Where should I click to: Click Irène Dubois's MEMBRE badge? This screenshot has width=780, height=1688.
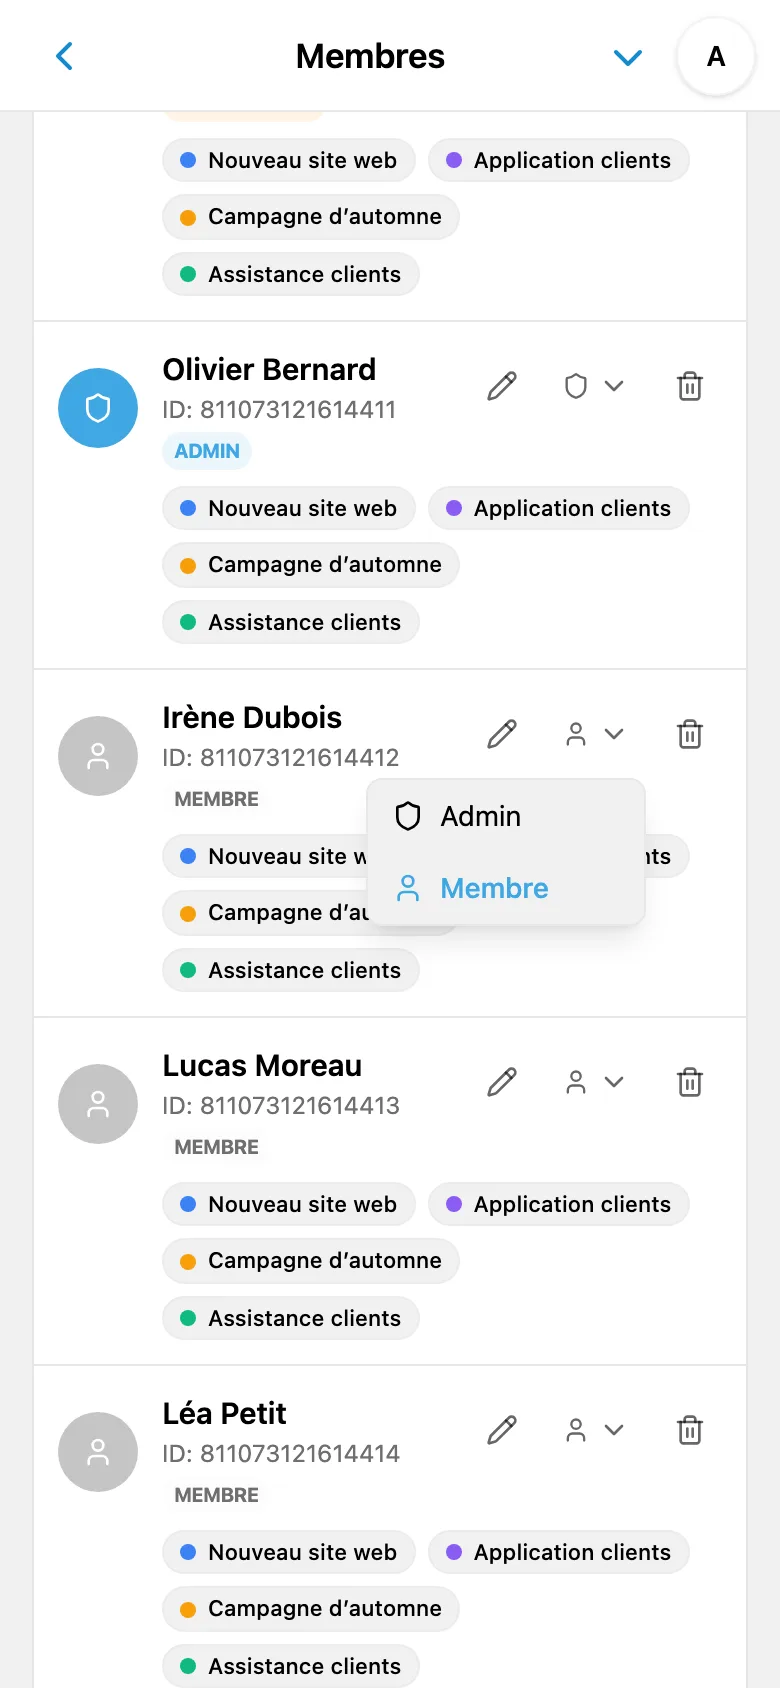click(216, 799)
